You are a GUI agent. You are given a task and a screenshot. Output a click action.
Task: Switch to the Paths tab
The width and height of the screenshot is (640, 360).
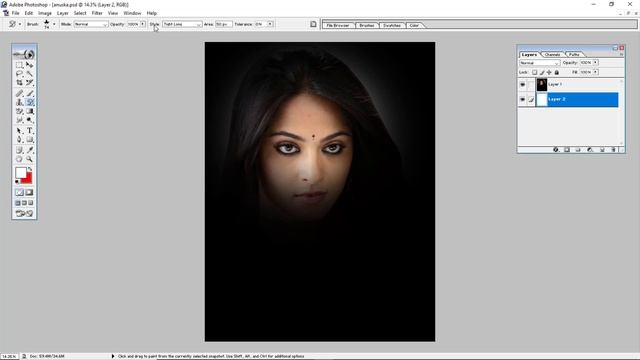coord(574,54)
